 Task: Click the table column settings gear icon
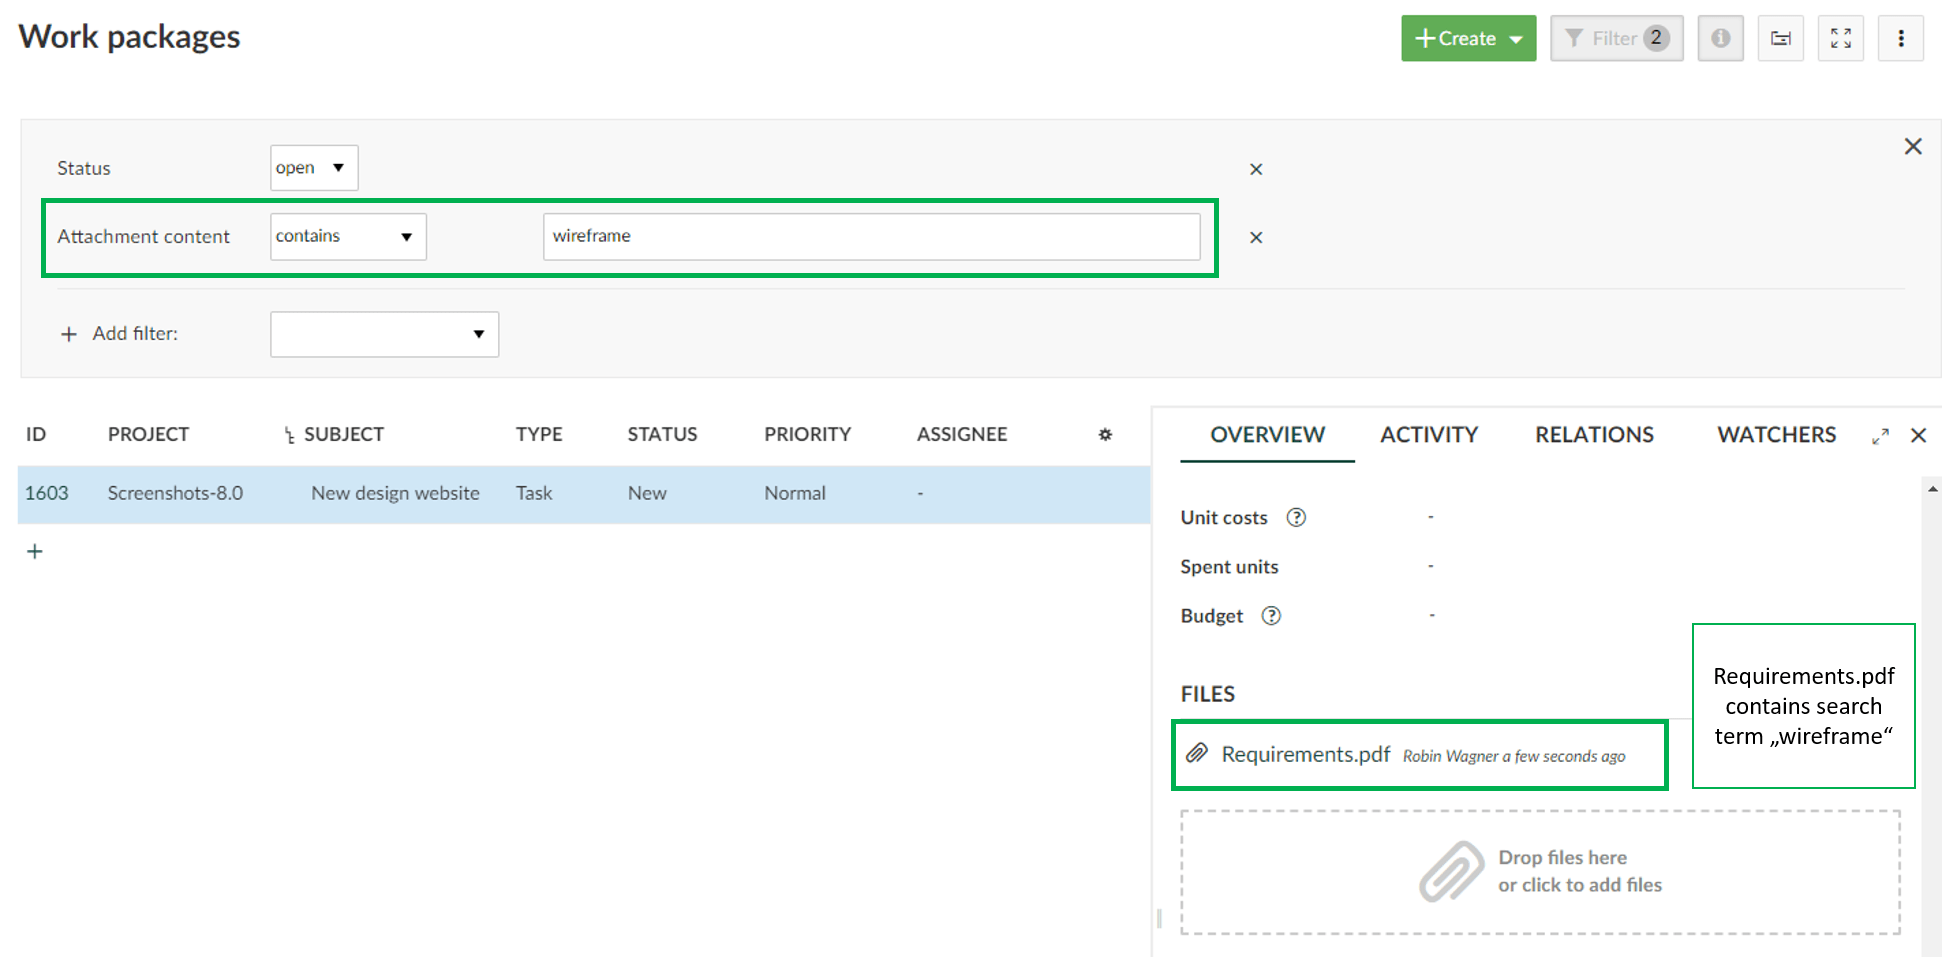pos(1105,434)
